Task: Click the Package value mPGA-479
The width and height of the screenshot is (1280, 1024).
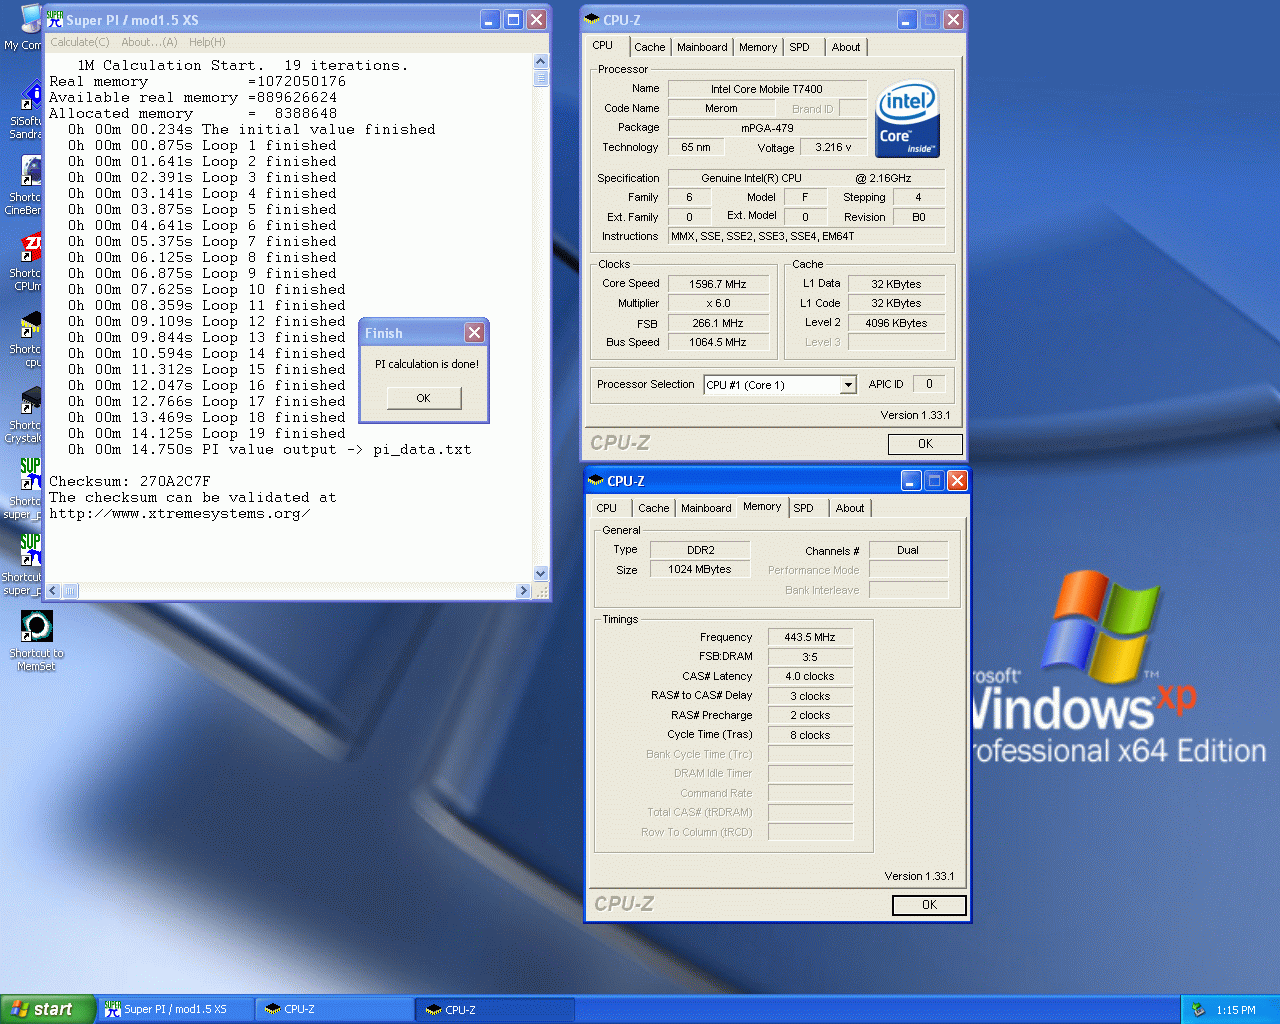Action: [x=767, y=128]
